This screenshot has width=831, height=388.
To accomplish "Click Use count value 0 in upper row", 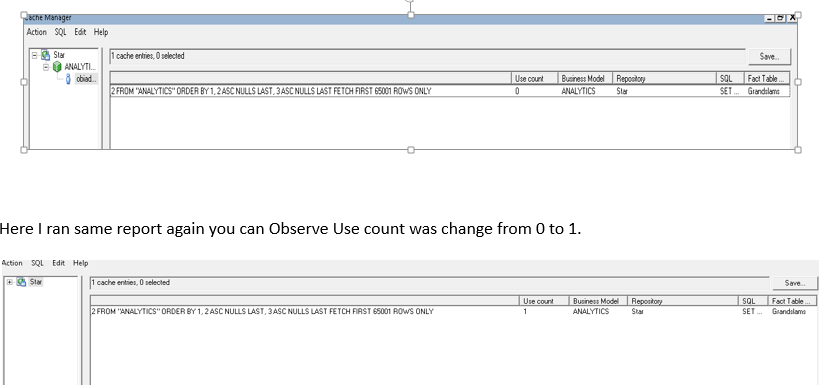I will pos(517,91).
